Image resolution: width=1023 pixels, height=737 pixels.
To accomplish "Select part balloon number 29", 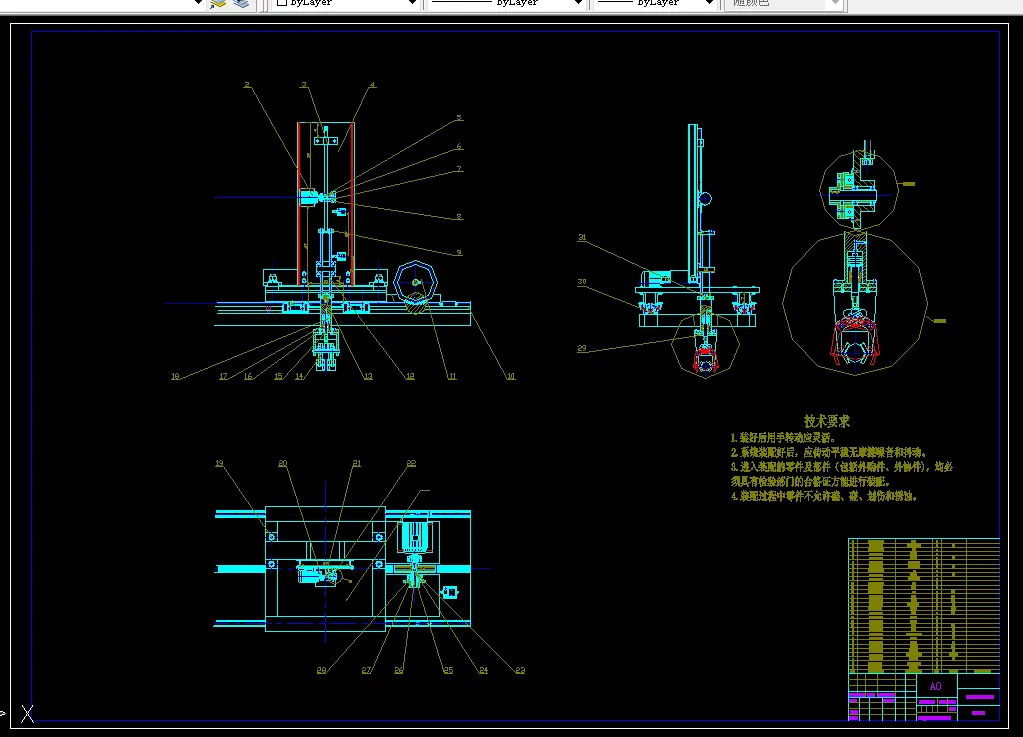I will [582, 349].
